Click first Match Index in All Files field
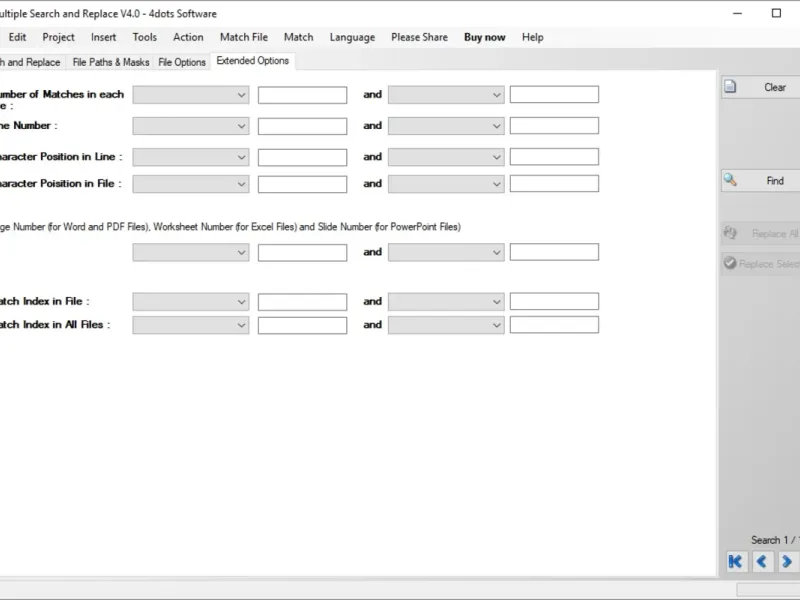Image resolution: width=800 pixels, height=600 pixels. 303,326
